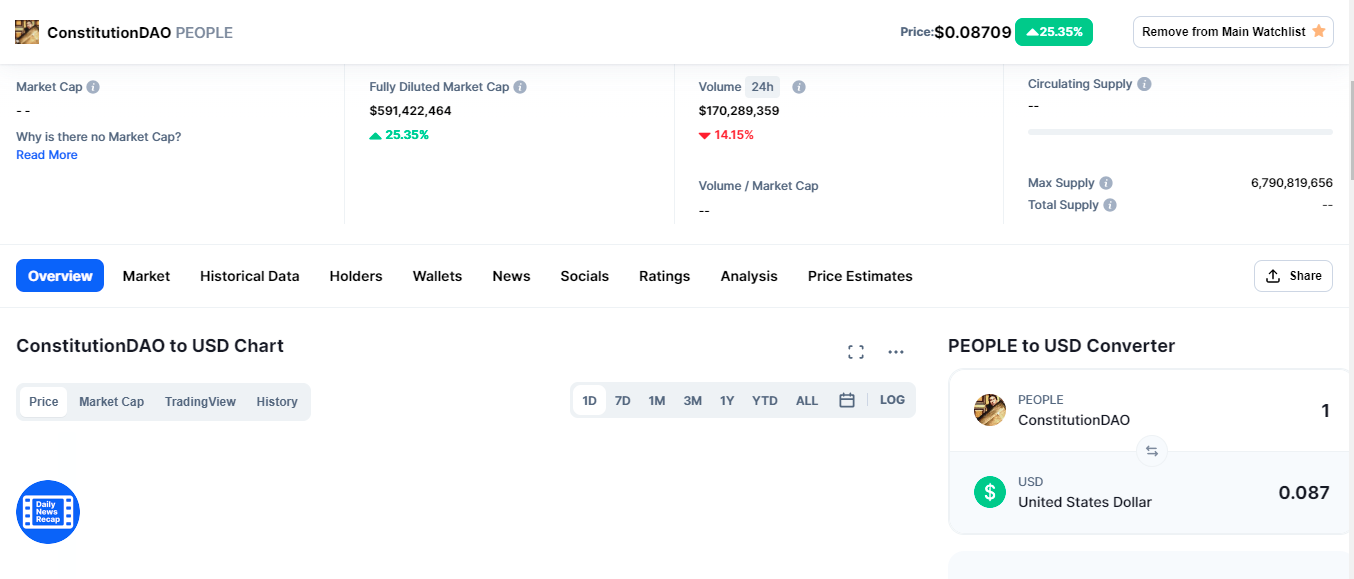The width and height of the screenshot is (1354, 579).
Task: Open the calendar date range picker
Action: [847, 400]
